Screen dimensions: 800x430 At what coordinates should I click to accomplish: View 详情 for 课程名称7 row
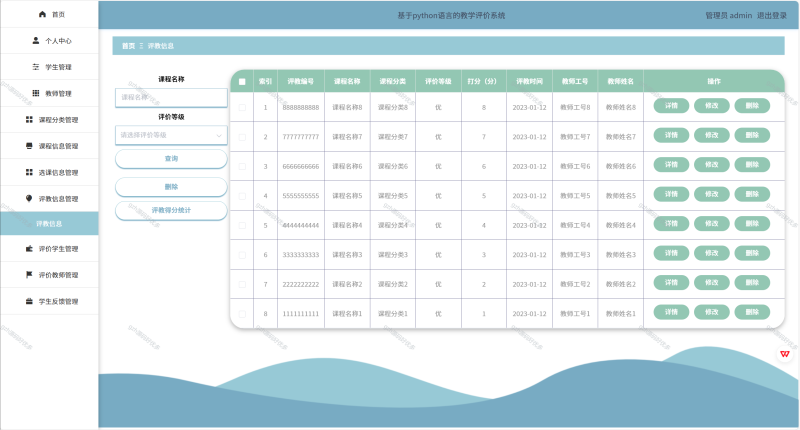coord(671,135)
